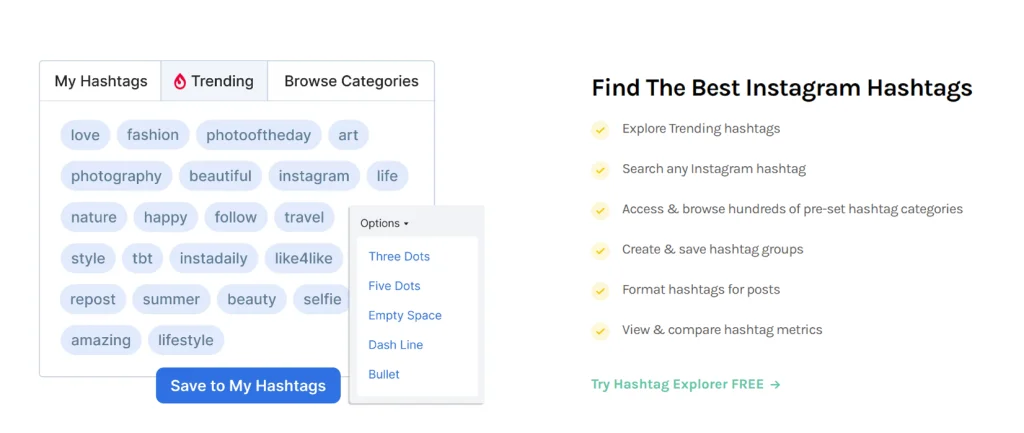The image size is (1024, 433).
Task: Pick the lifestyle hashtag tag
Action: pos(186,340)
